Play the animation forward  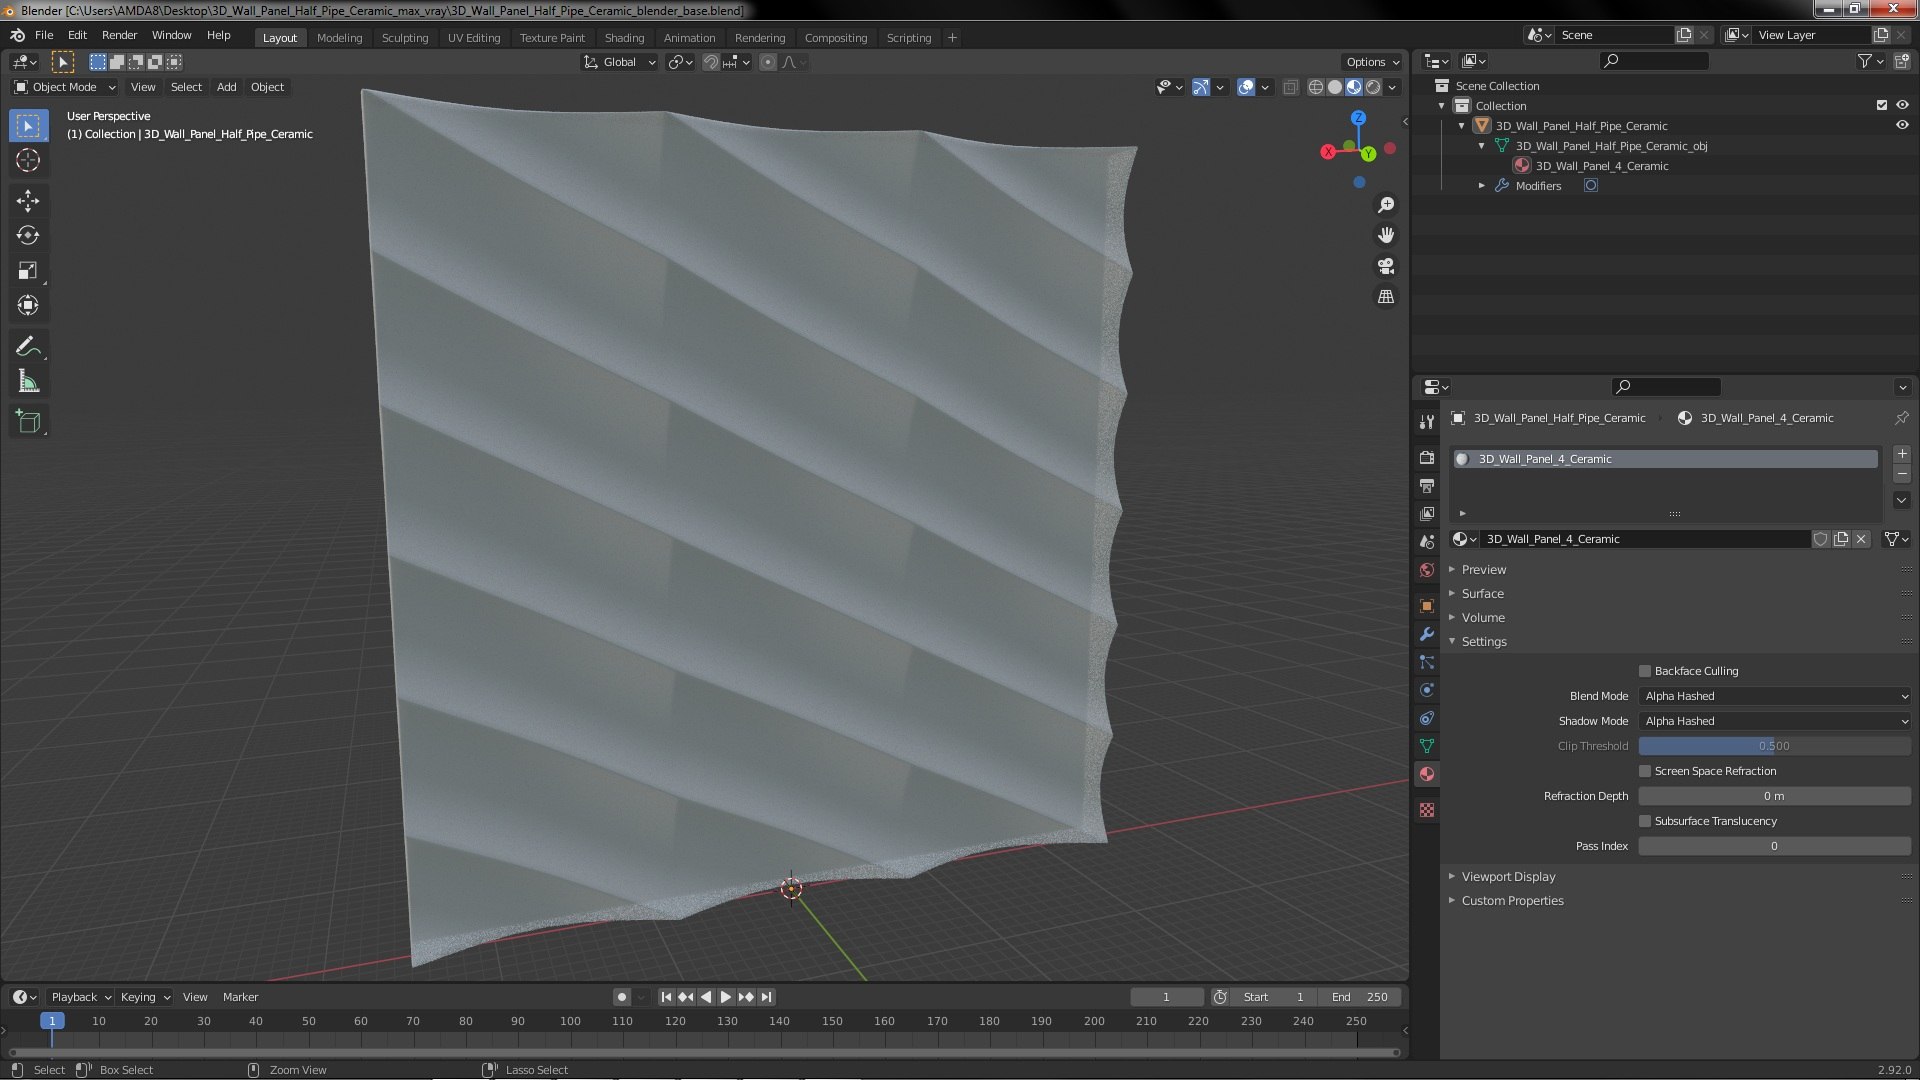pyautogui.click(x=726, y=997)
